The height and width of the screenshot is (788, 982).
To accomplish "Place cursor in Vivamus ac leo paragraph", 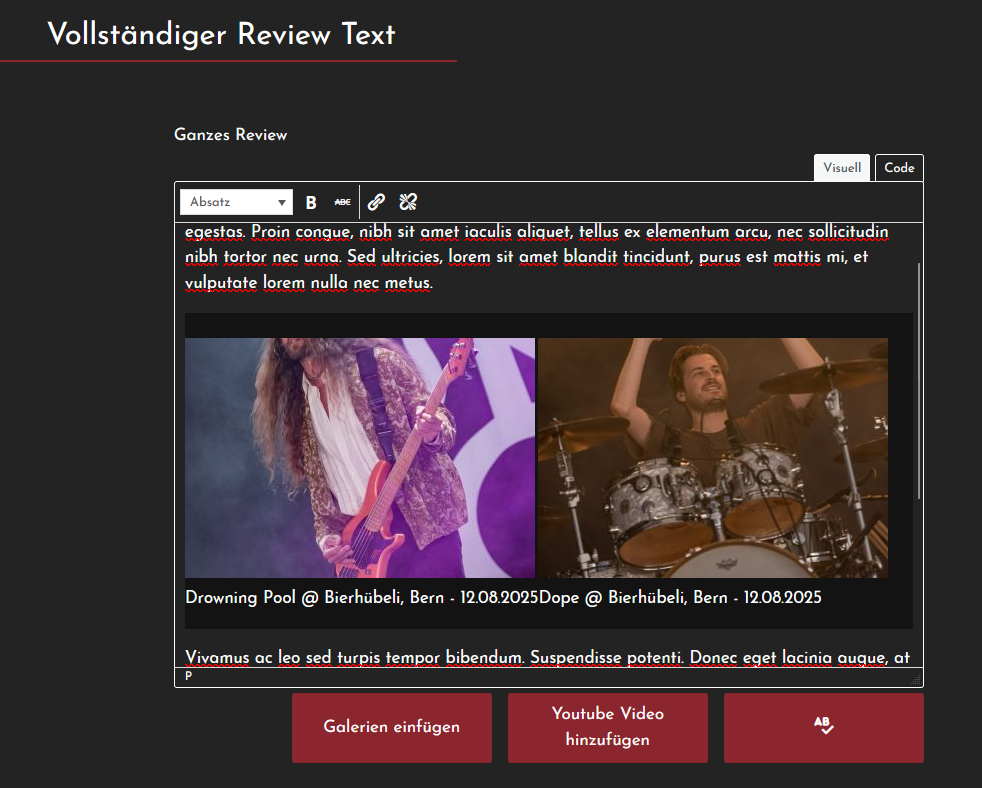I will coord(547,658).
